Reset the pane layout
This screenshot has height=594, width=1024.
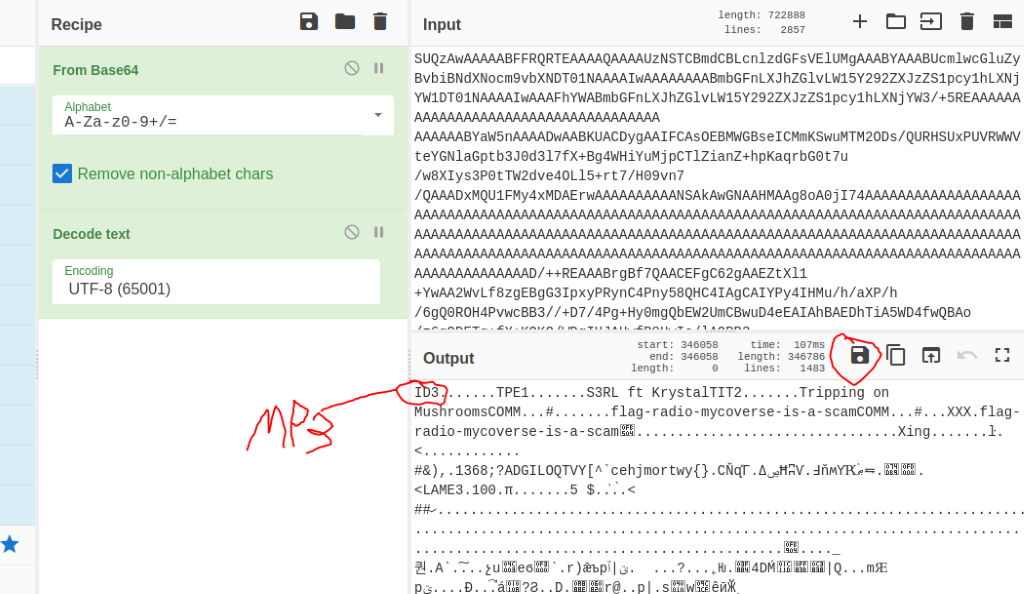[1002, 22]
